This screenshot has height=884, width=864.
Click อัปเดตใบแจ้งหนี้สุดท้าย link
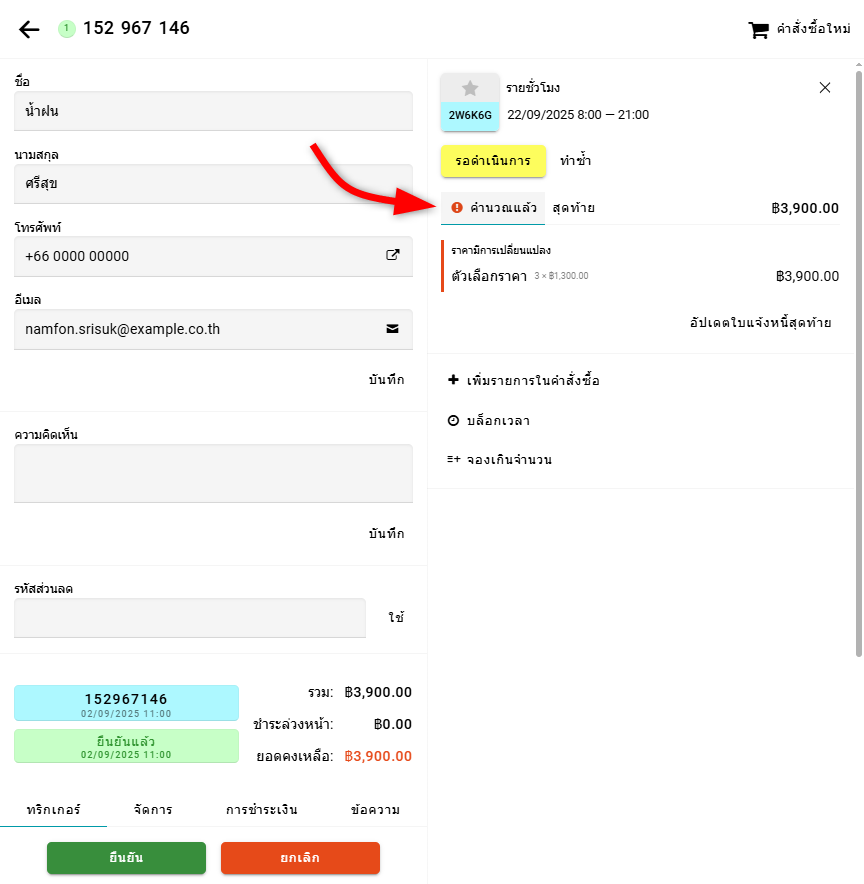point(760,323)
